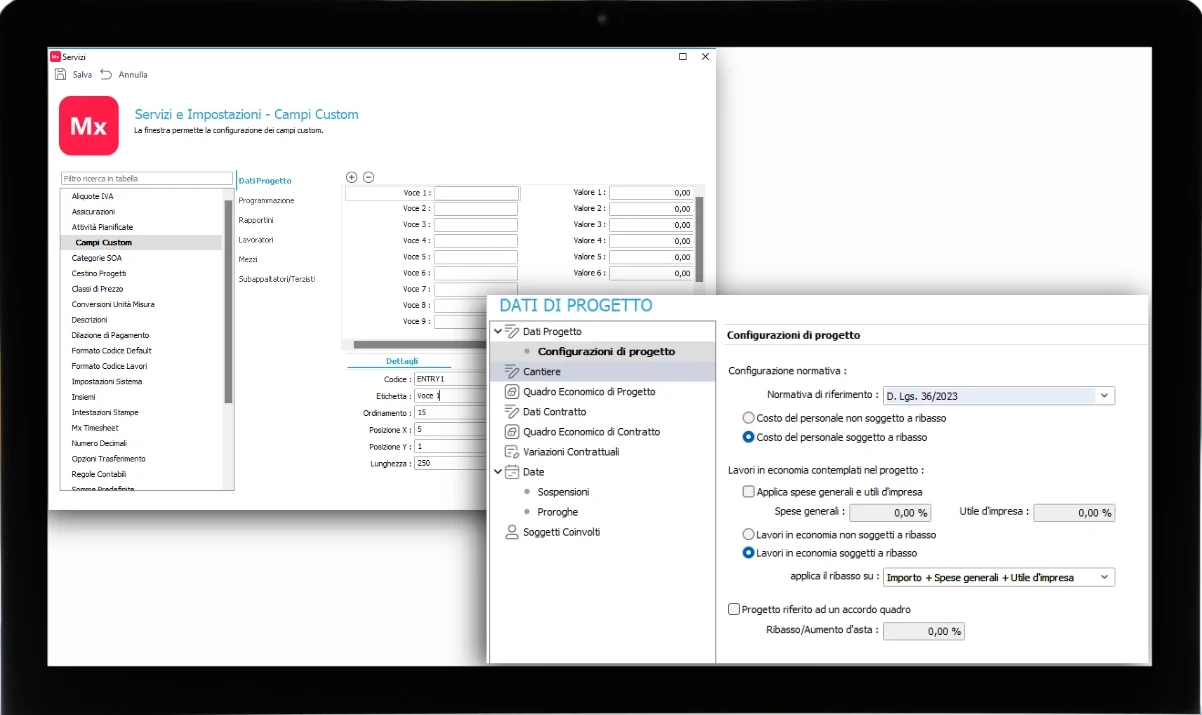Click the Ordinamento field showing 15
This screenshot has width=1202, height=715.
[450, 412]
